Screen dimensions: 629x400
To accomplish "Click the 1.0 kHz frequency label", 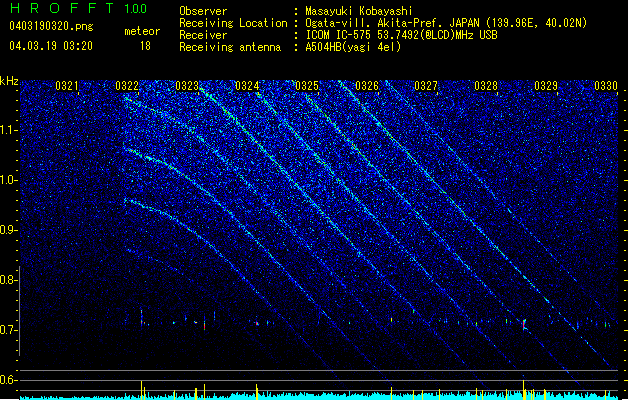I will pos(8,180).
